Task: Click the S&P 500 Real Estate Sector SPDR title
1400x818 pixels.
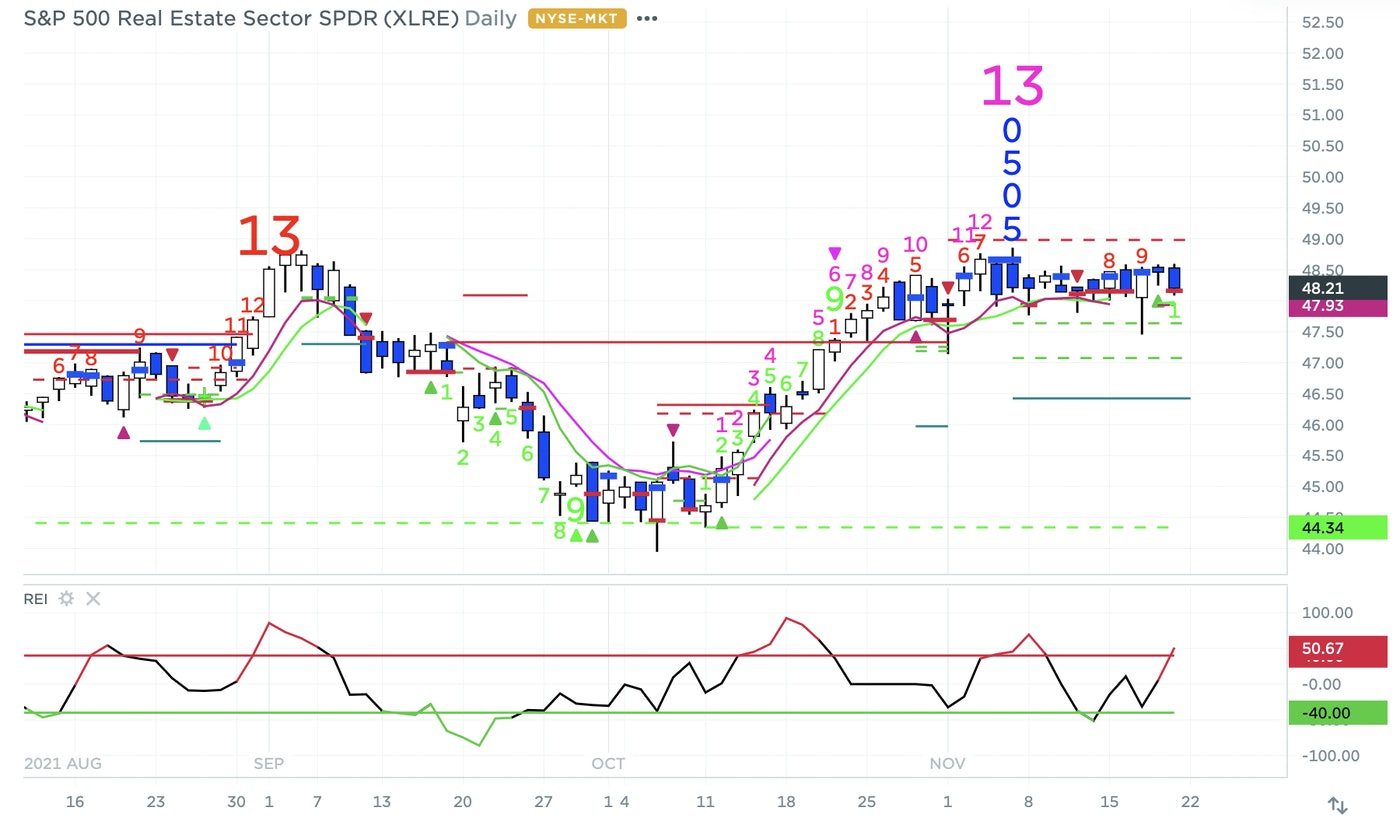Action: tap(241, 18)
